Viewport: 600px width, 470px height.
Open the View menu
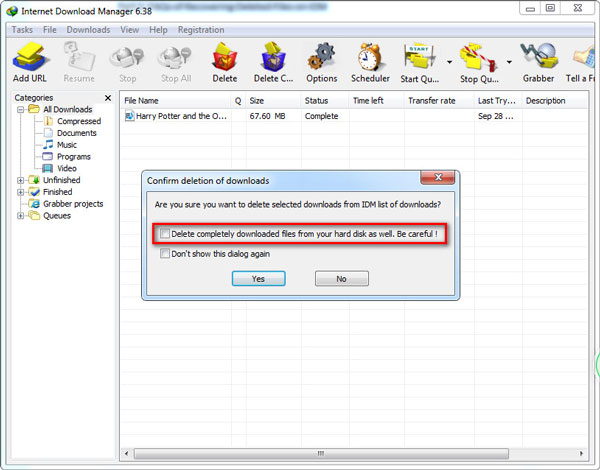(130, 30)
